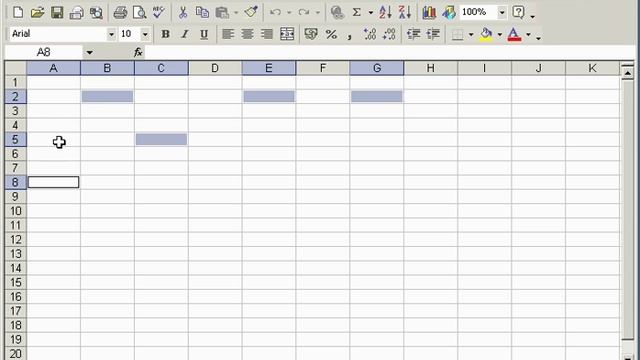The image size is (640, 360).
Task: Apply Percent style icon
Action: coord(331,34)
